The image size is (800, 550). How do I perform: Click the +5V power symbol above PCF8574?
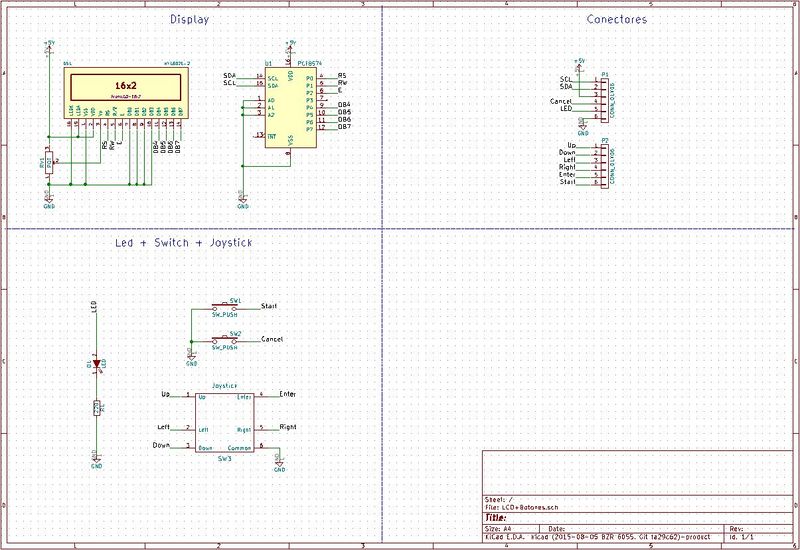point(290,47)
